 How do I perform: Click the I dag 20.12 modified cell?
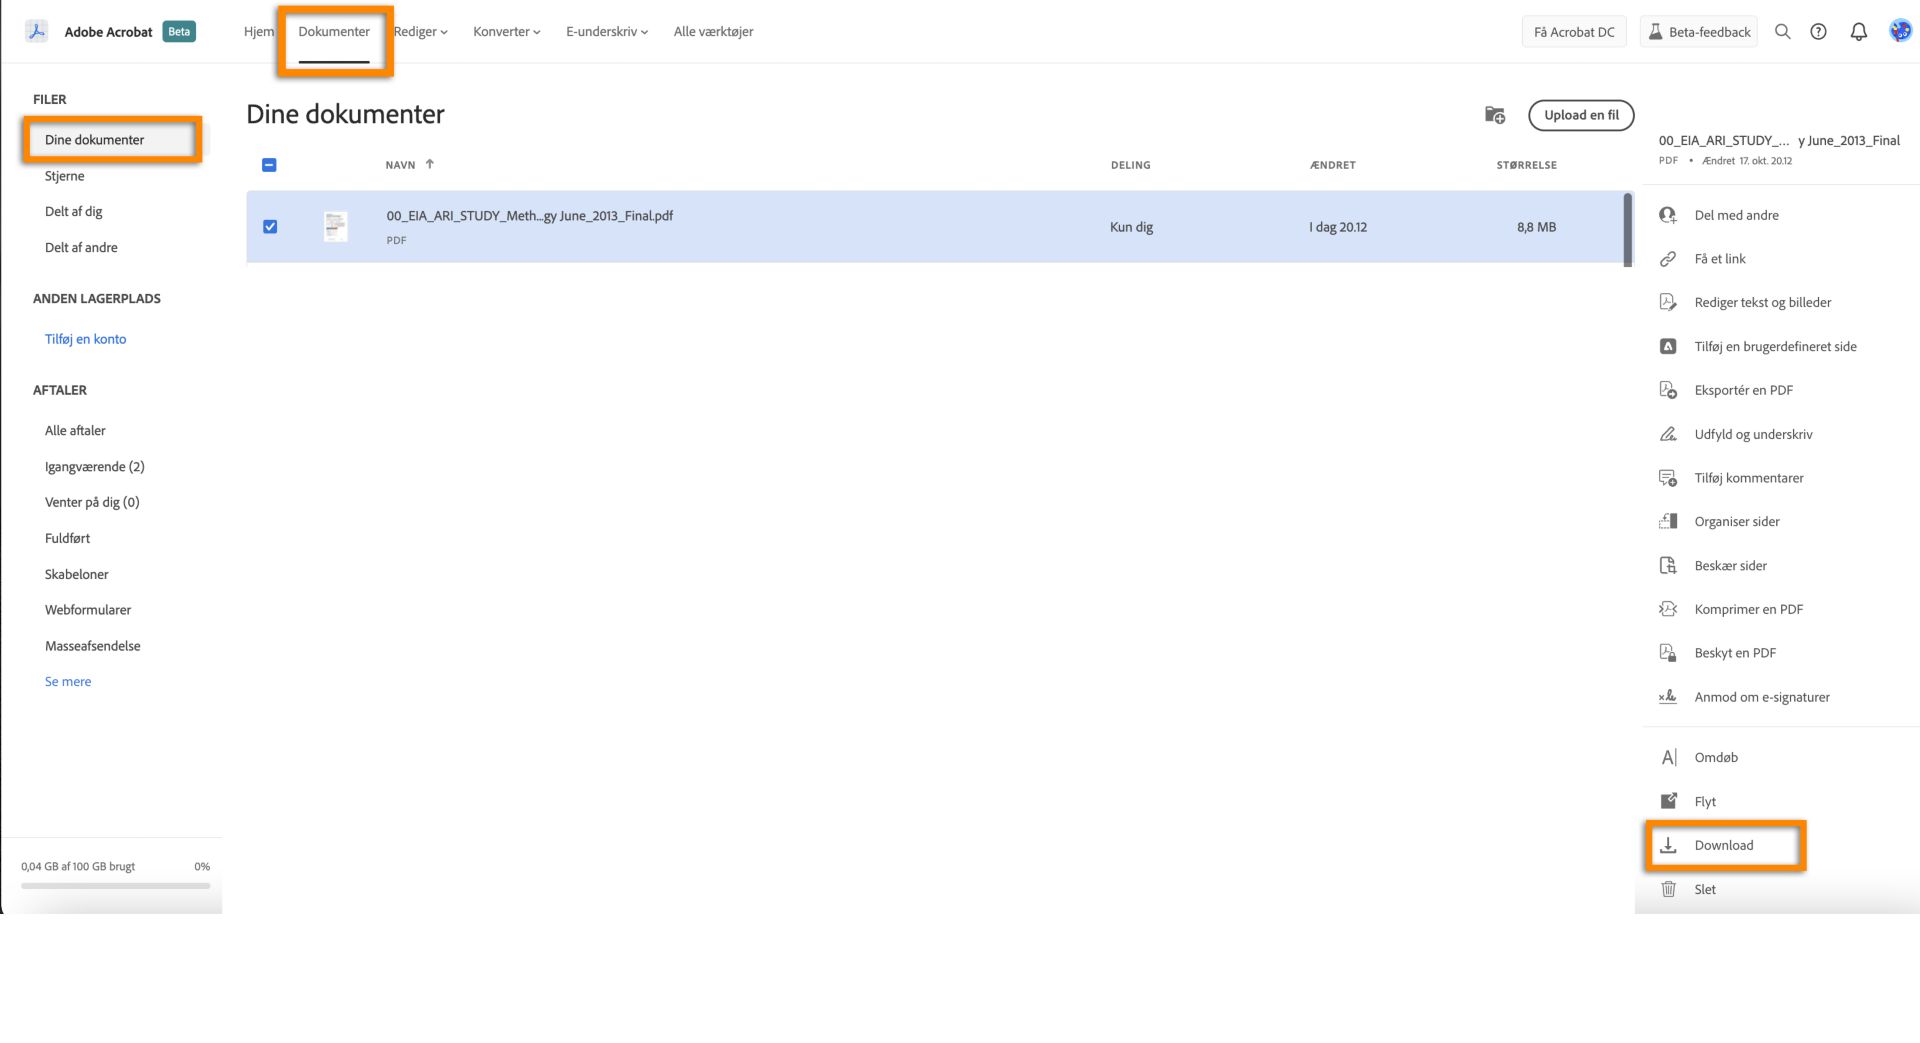tap(1338, 228)
